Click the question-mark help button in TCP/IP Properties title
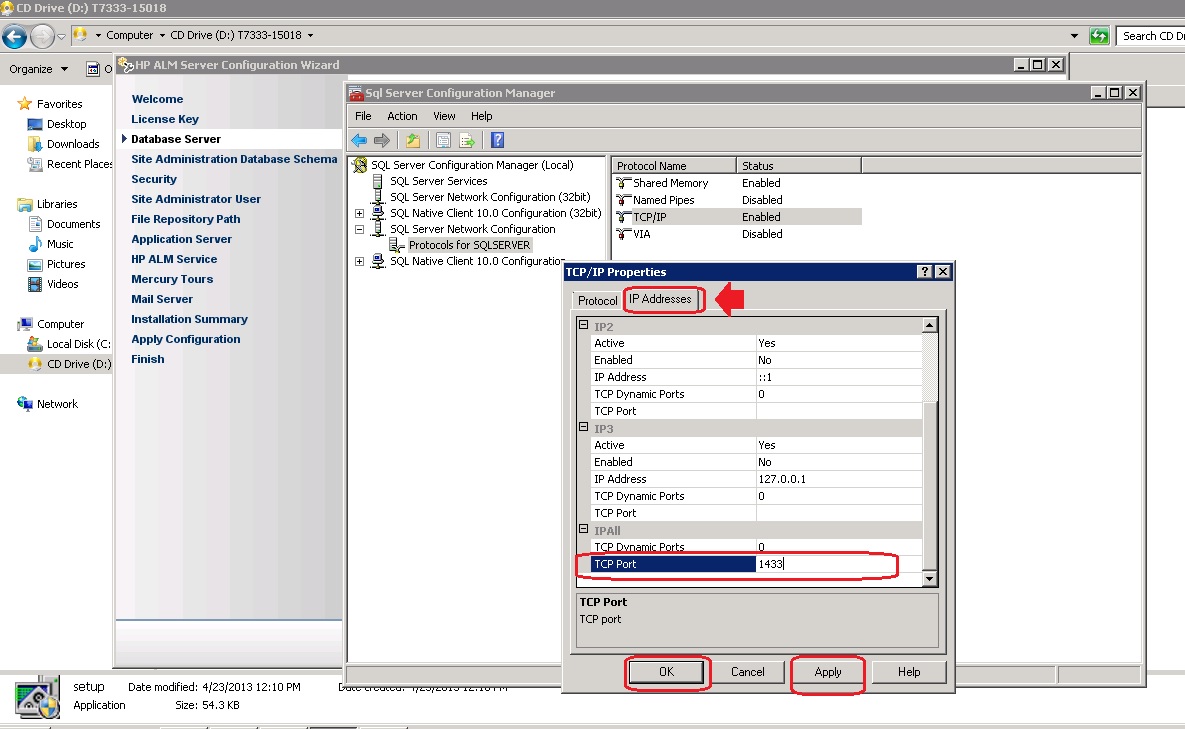This screenshot has width=1185, height=729. (924, 272)
